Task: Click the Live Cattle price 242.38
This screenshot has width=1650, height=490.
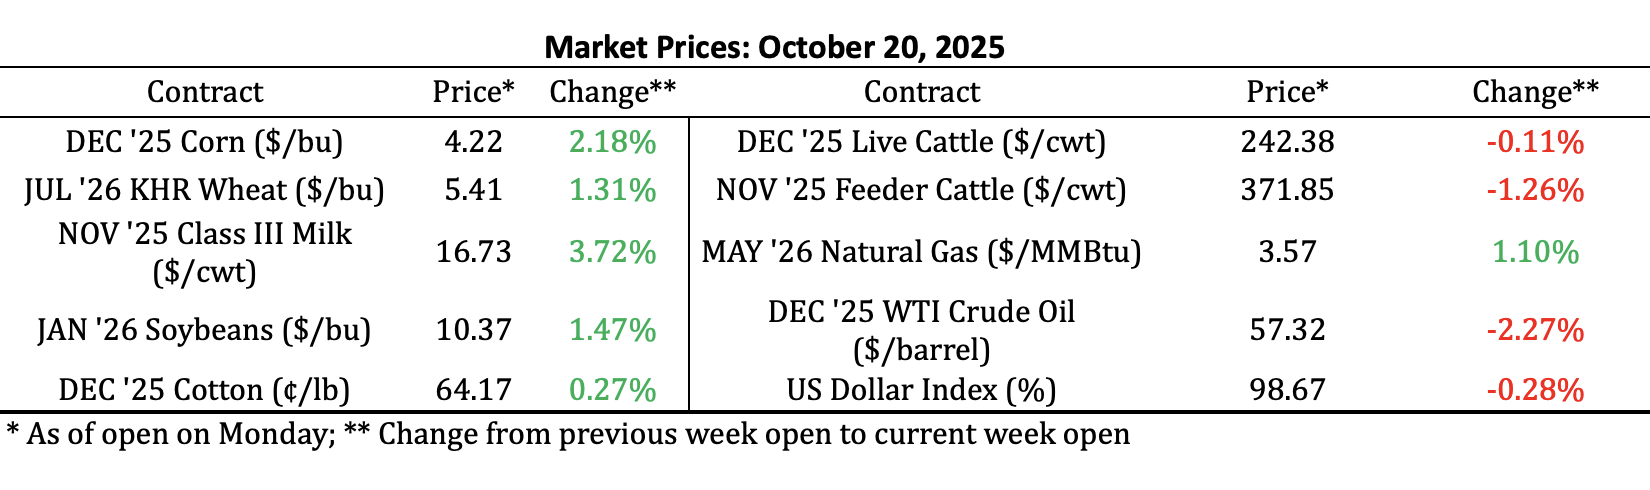Action: click(1287, 142)
